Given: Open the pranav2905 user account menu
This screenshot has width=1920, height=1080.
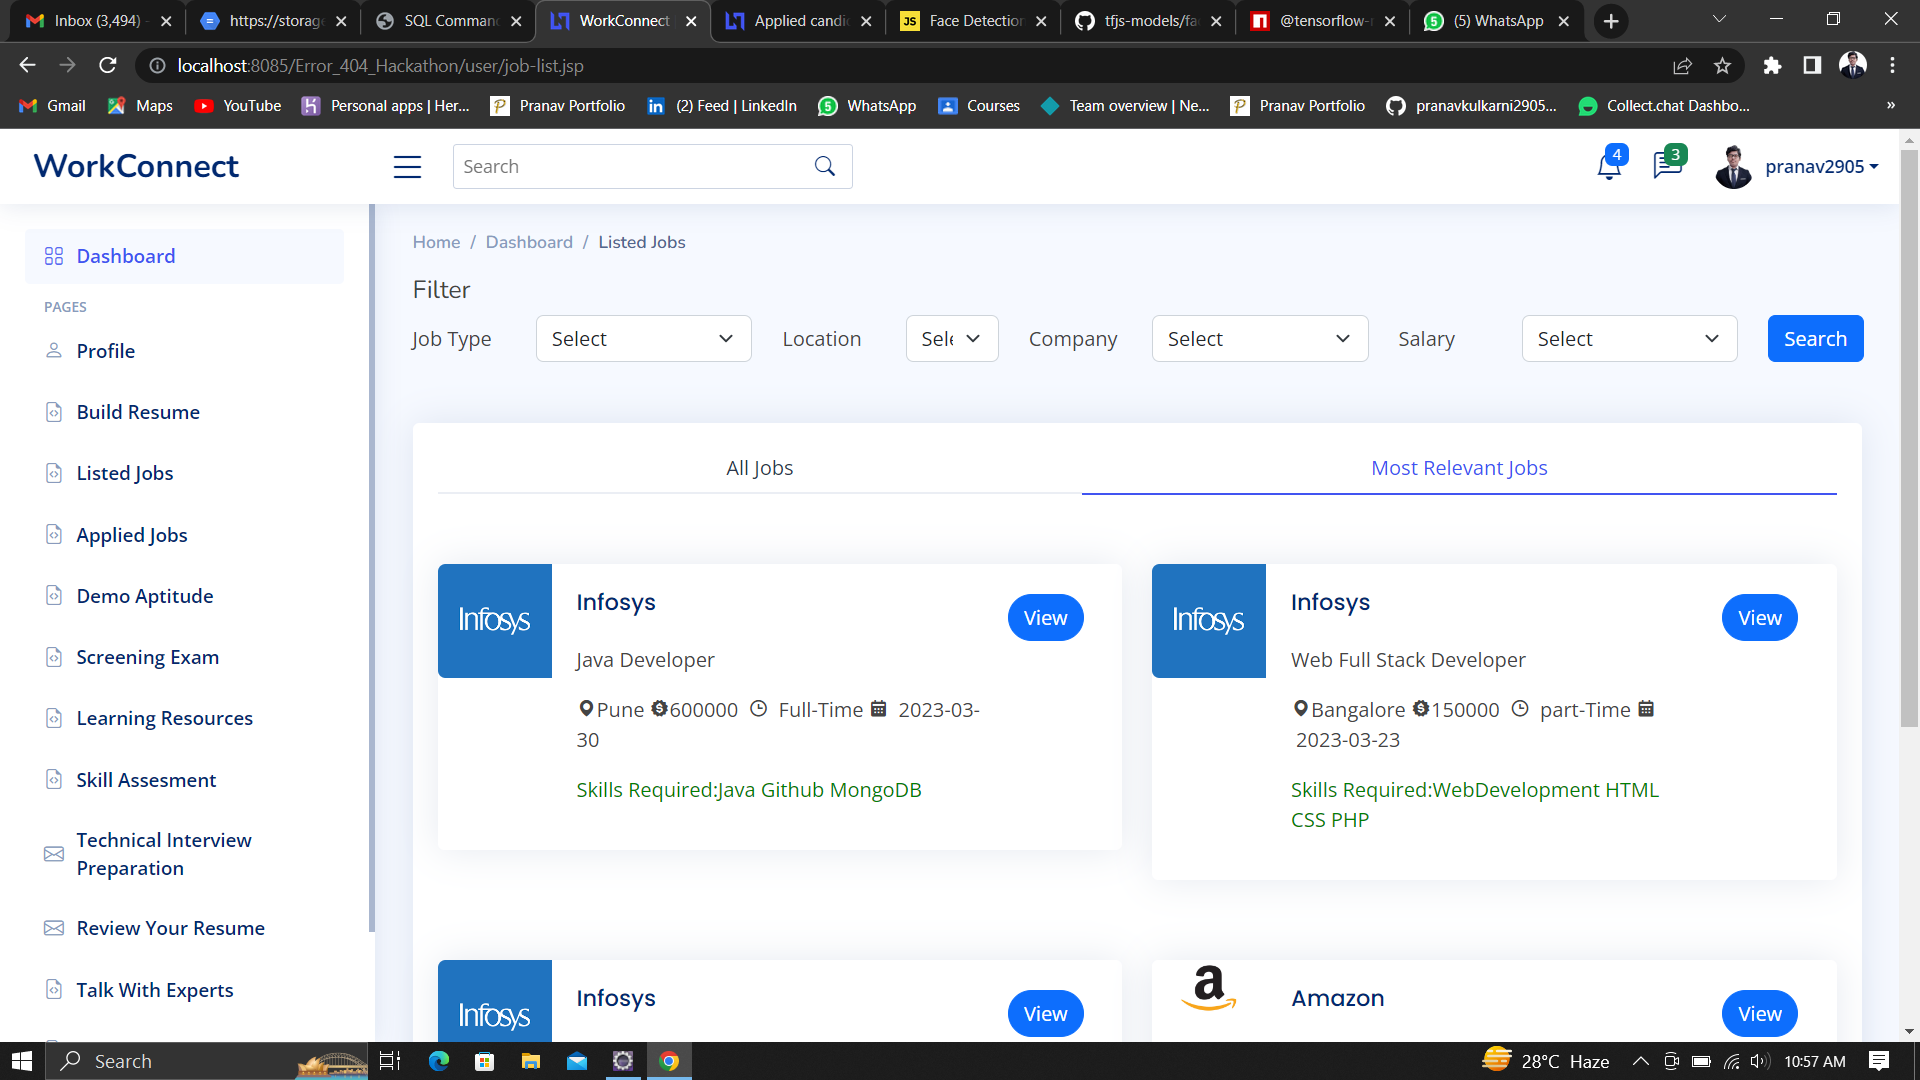Looking at the screenshot, I should tap(1820, 167).
